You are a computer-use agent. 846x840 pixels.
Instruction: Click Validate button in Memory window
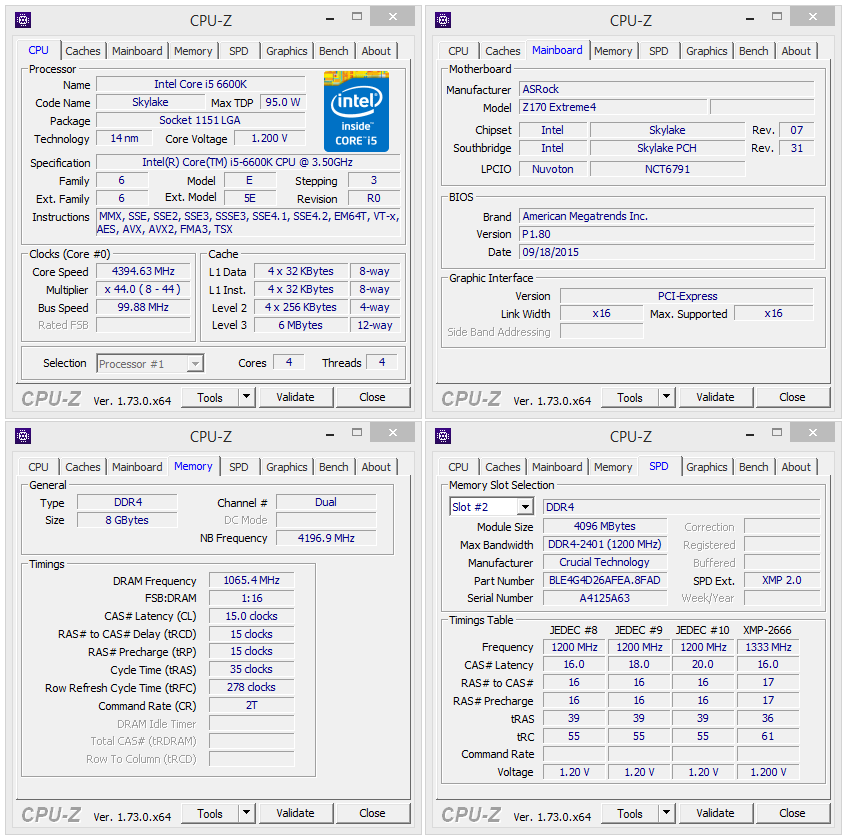click(295, 813)
